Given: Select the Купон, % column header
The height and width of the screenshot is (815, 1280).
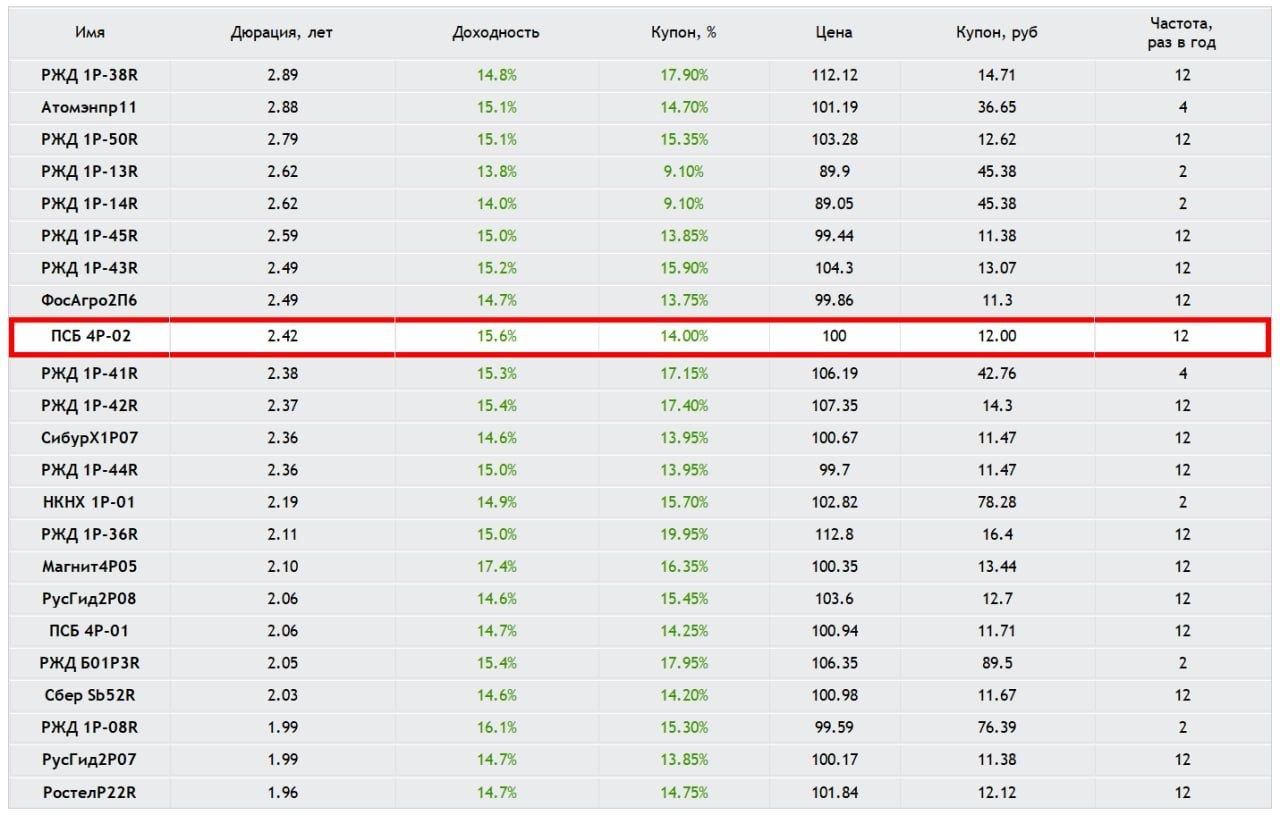Looking at the screenshot, I should (x=684, y=32).
